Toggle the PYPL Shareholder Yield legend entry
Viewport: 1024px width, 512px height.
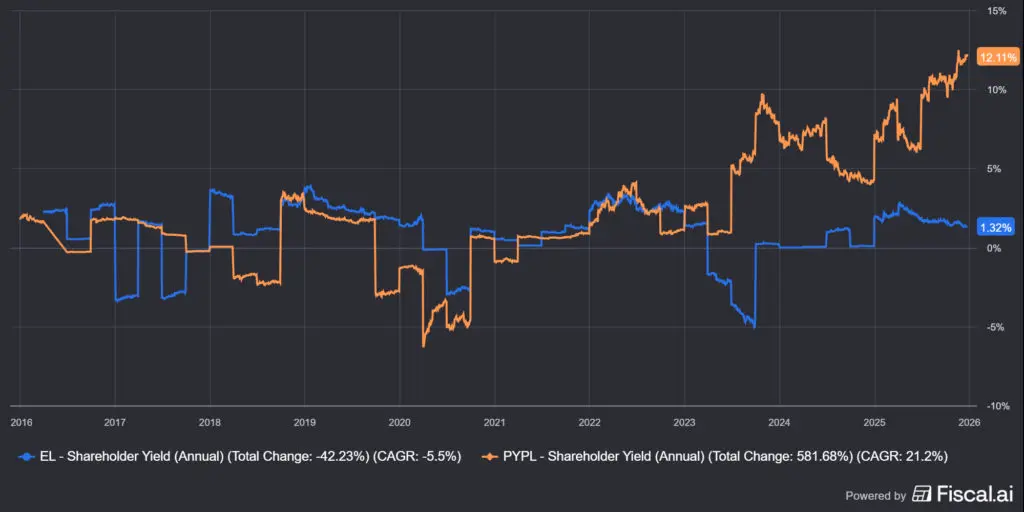(720, 456)
